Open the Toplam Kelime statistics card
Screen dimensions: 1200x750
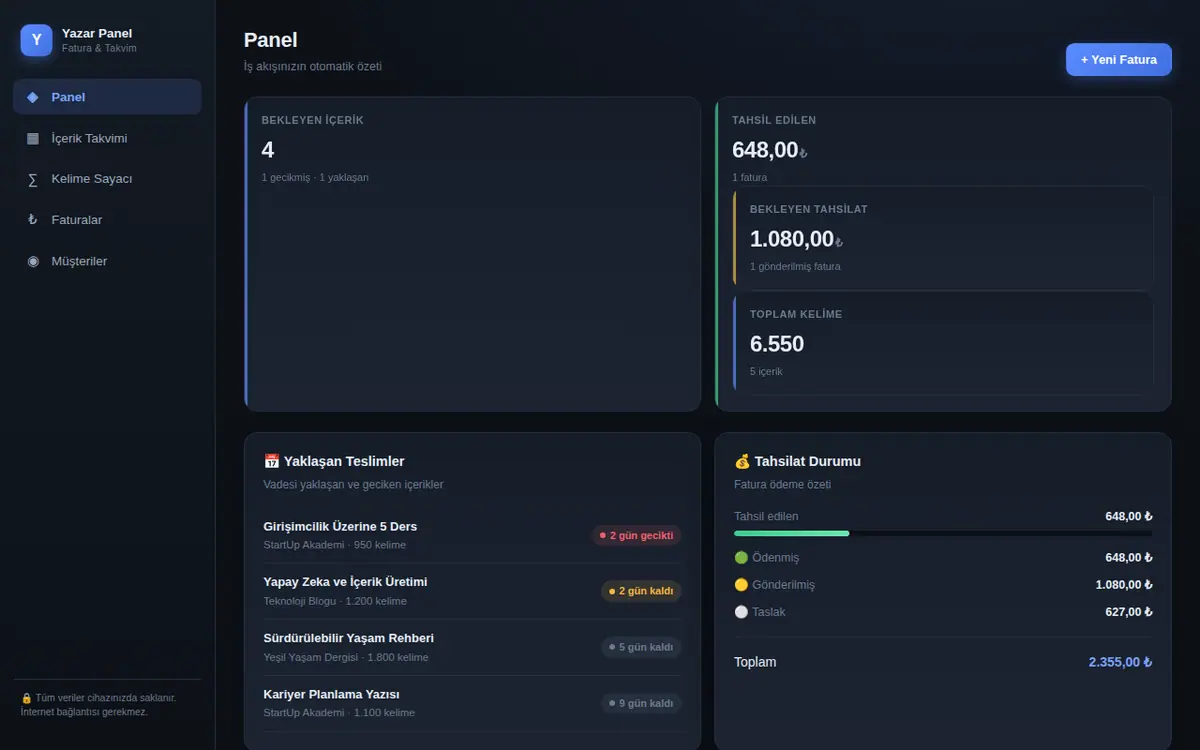[943, 343]
